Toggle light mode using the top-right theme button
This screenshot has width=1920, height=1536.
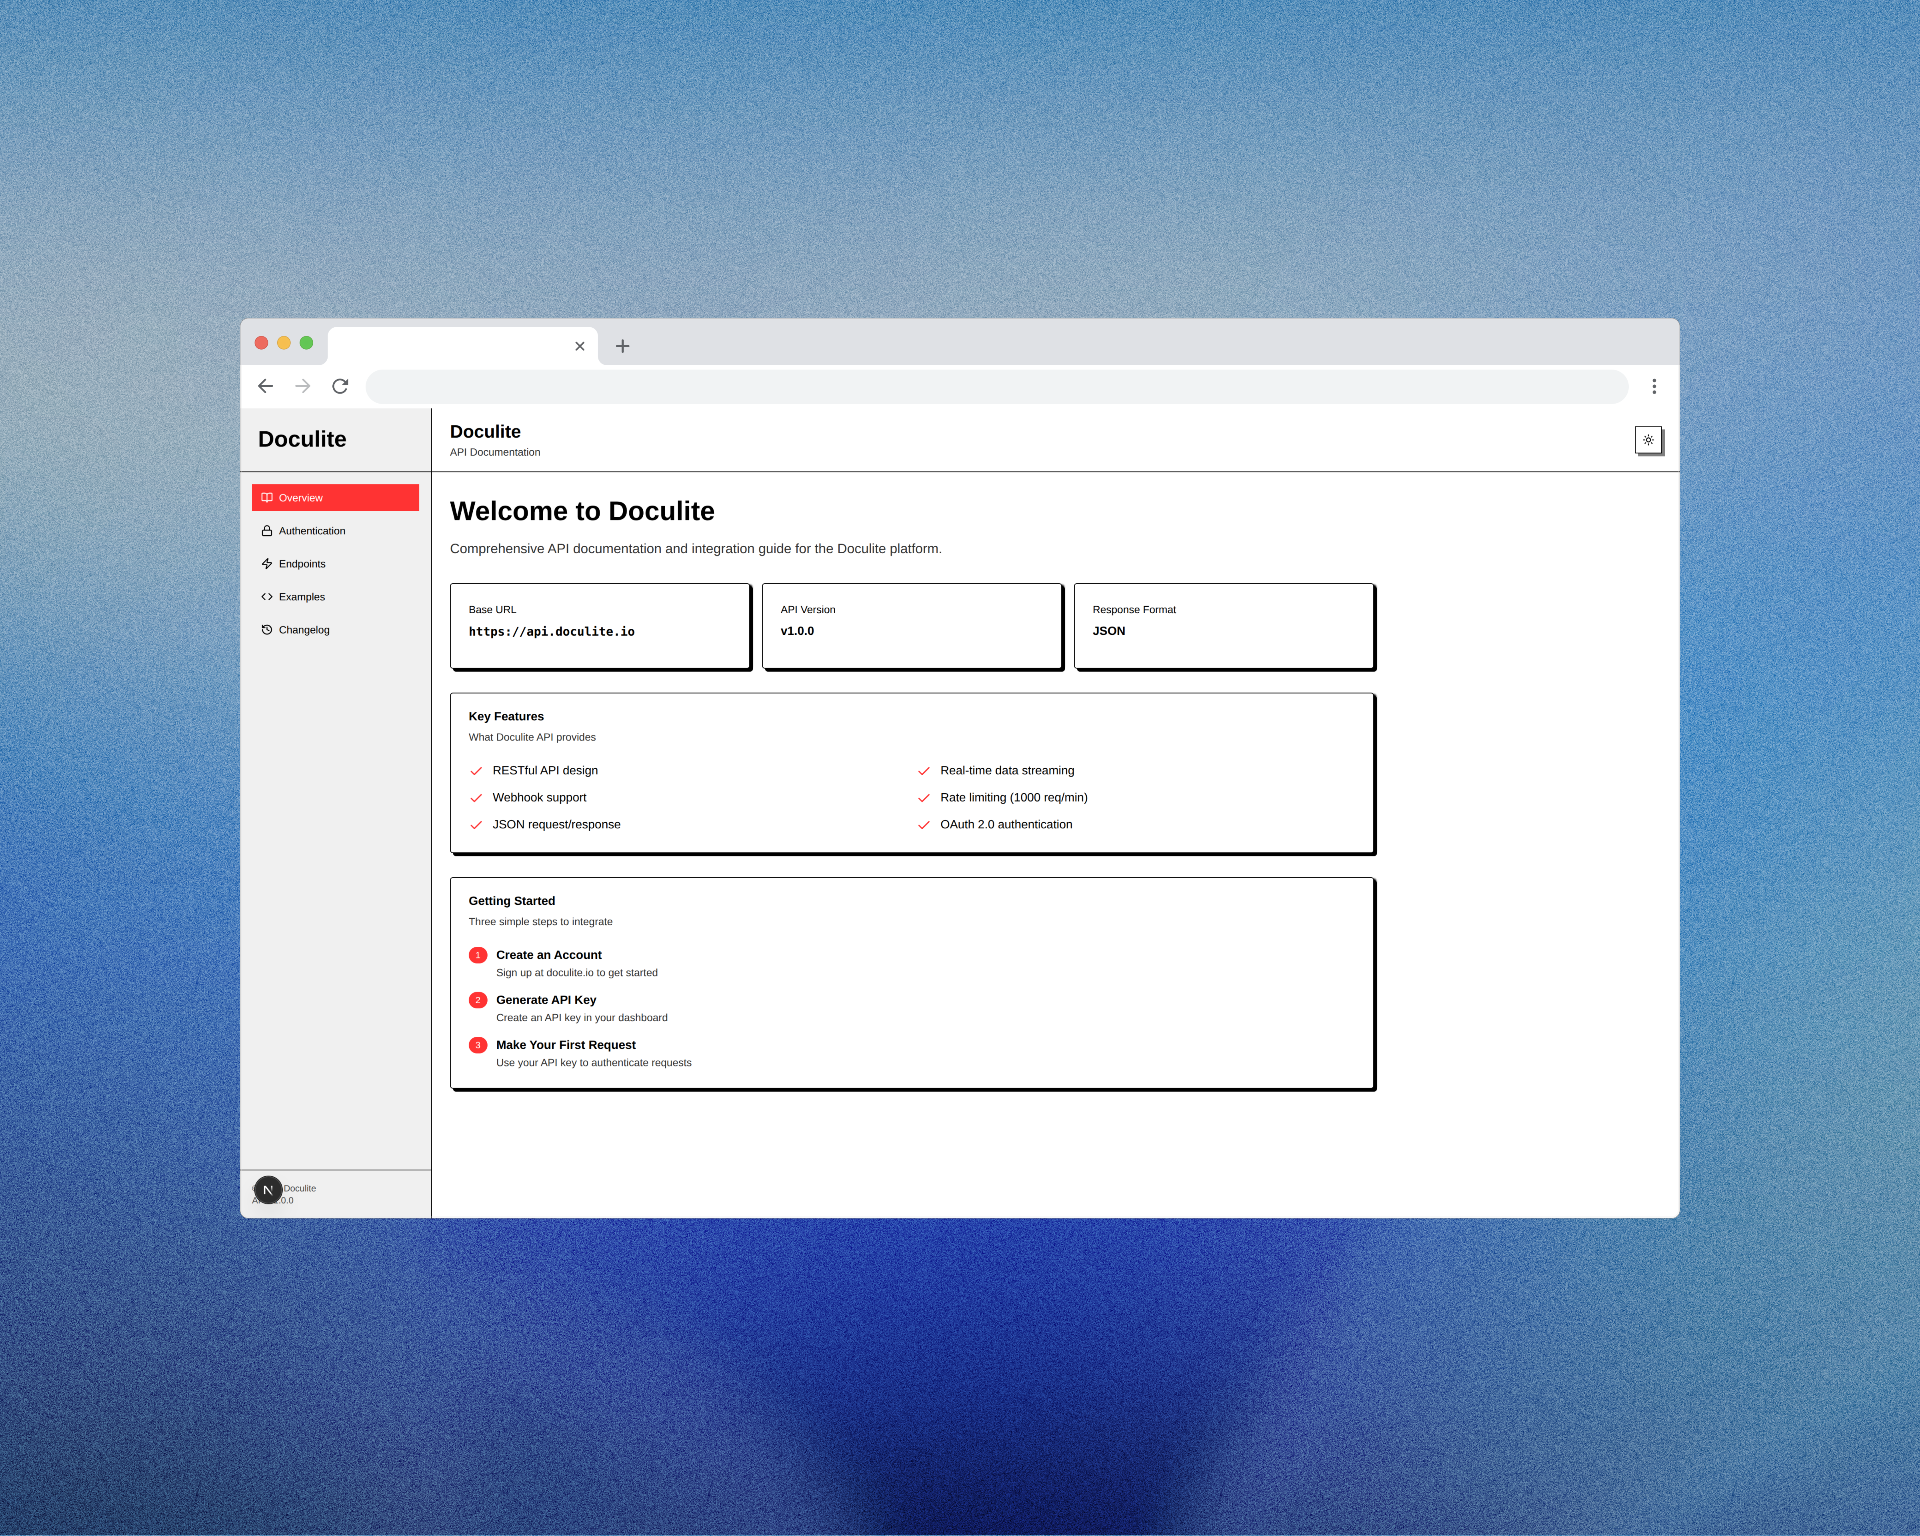(1648, 439)
